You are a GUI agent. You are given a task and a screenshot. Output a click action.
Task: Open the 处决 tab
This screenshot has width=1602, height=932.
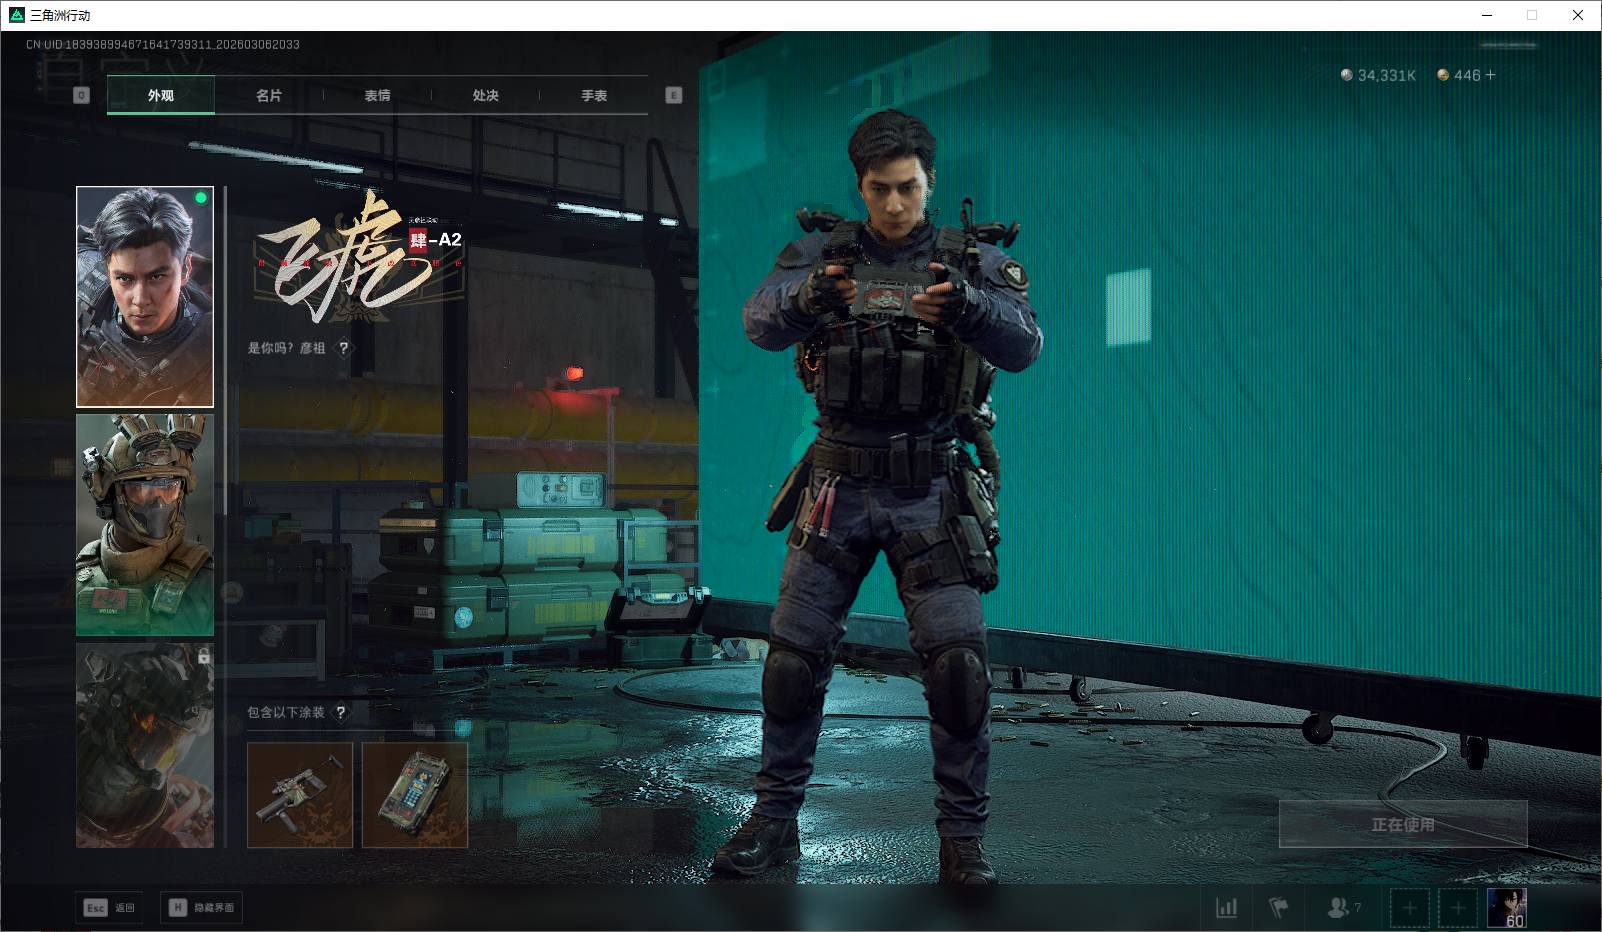click(x=485, y=95)
